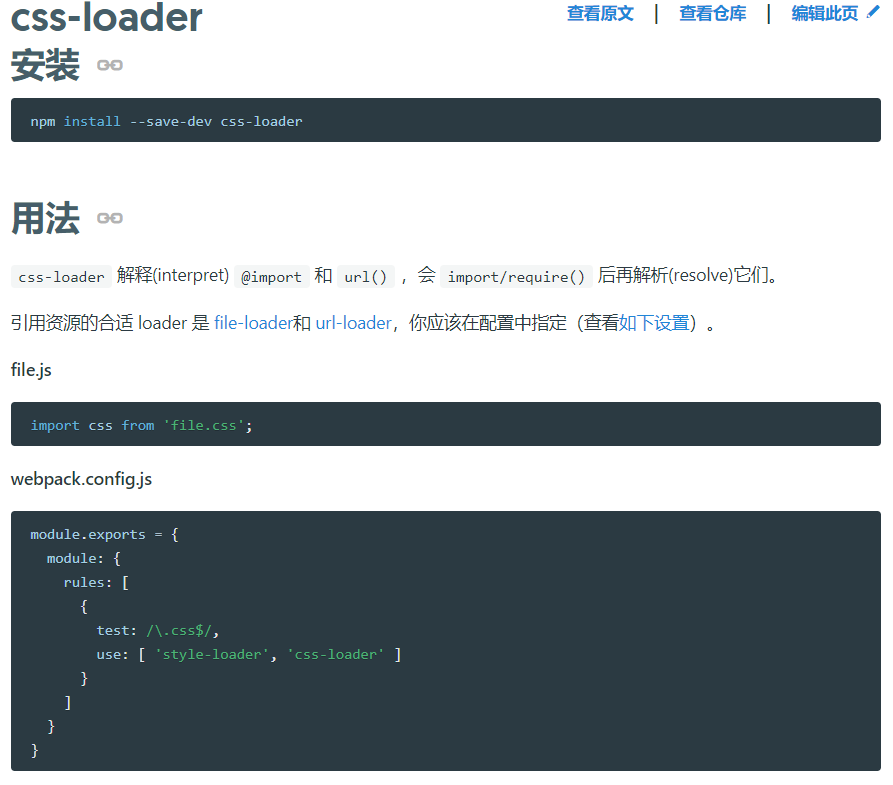Click the file.js filename label

pyautogui.click(x=31, y=370)
